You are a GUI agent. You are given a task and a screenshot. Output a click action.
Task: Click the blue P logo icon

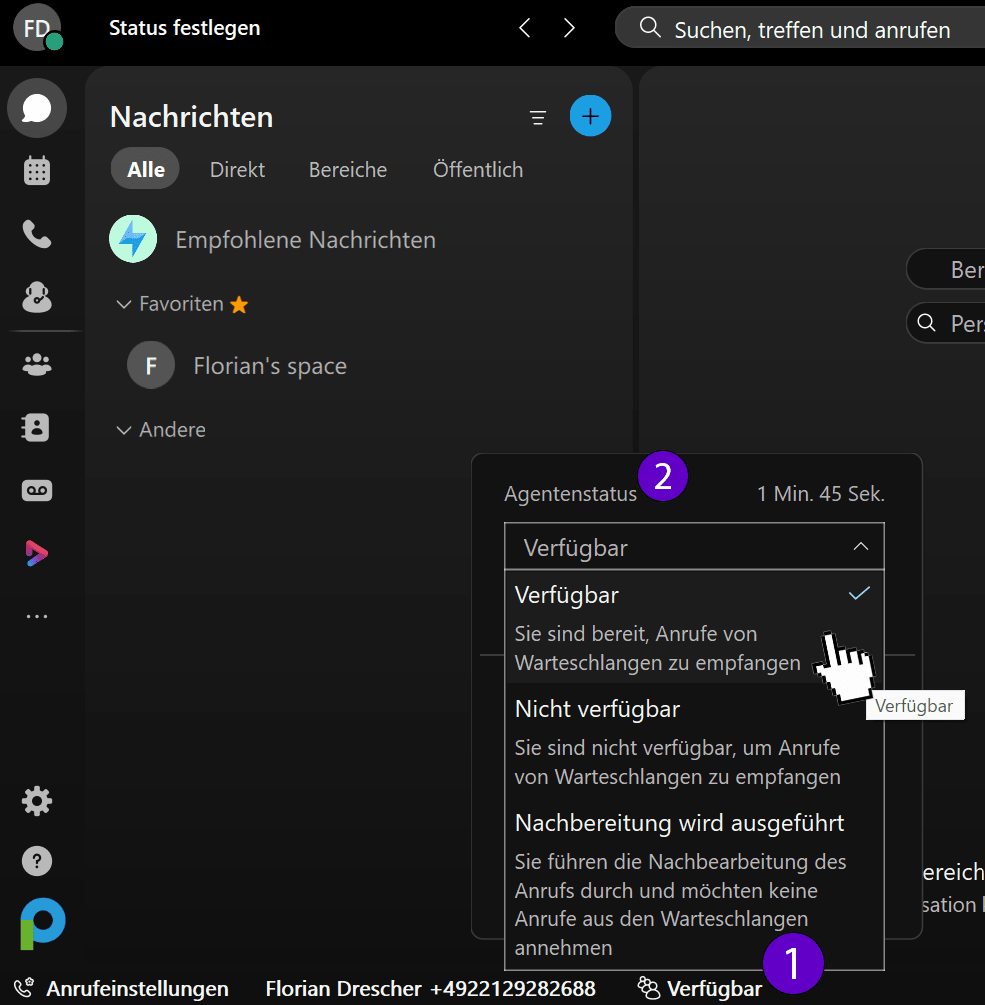pyautogui.click(x=42, y=923)
